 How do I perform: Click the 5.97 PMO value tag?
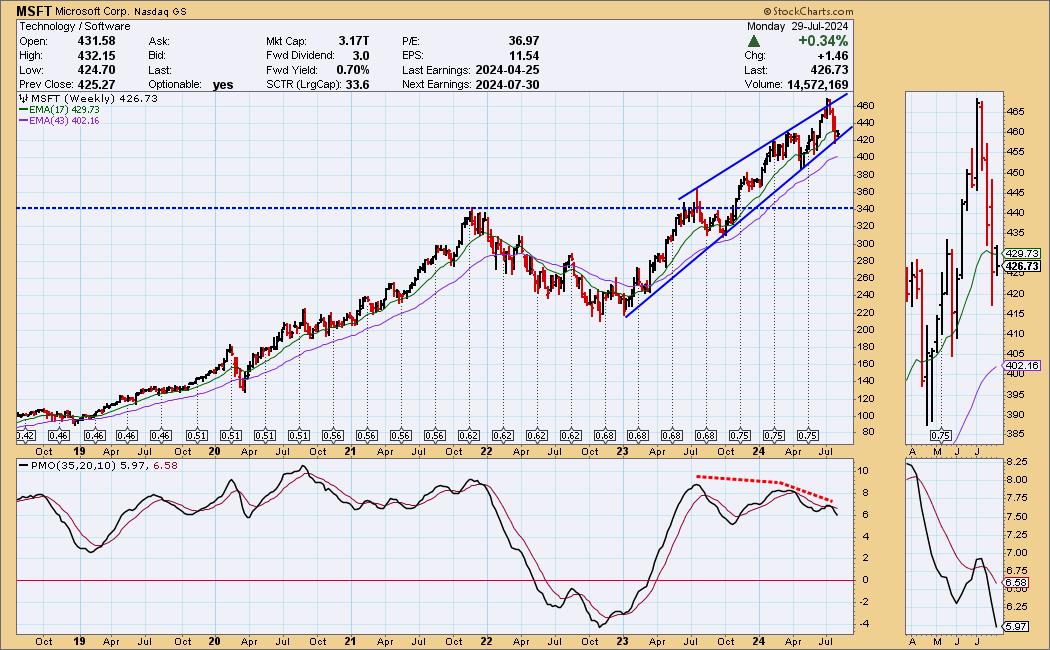(x=1016, y=627)
